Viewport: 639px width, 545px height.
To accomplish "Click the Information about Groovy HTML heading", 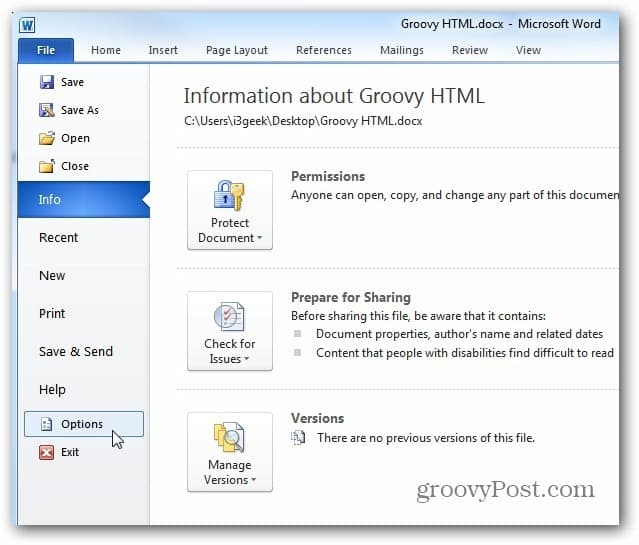I will click(334, 96).
